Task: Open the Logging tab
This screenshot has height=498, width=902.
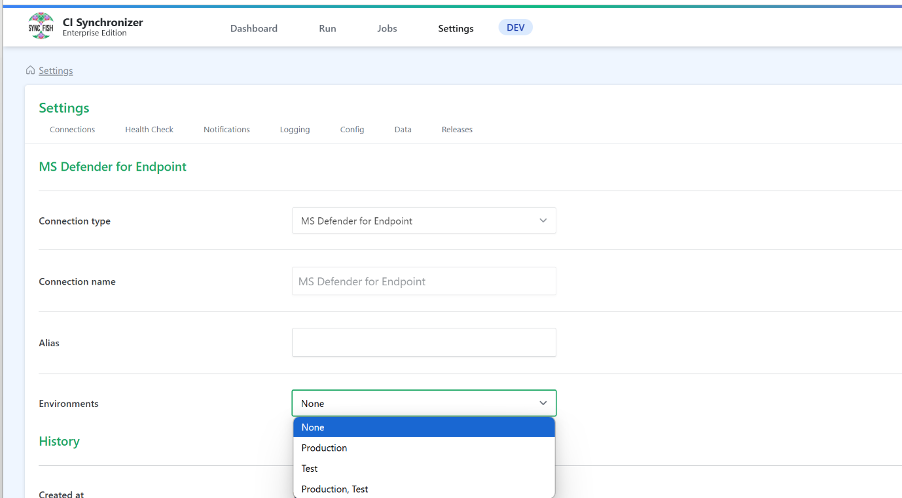Action: [x=295, y=129]
